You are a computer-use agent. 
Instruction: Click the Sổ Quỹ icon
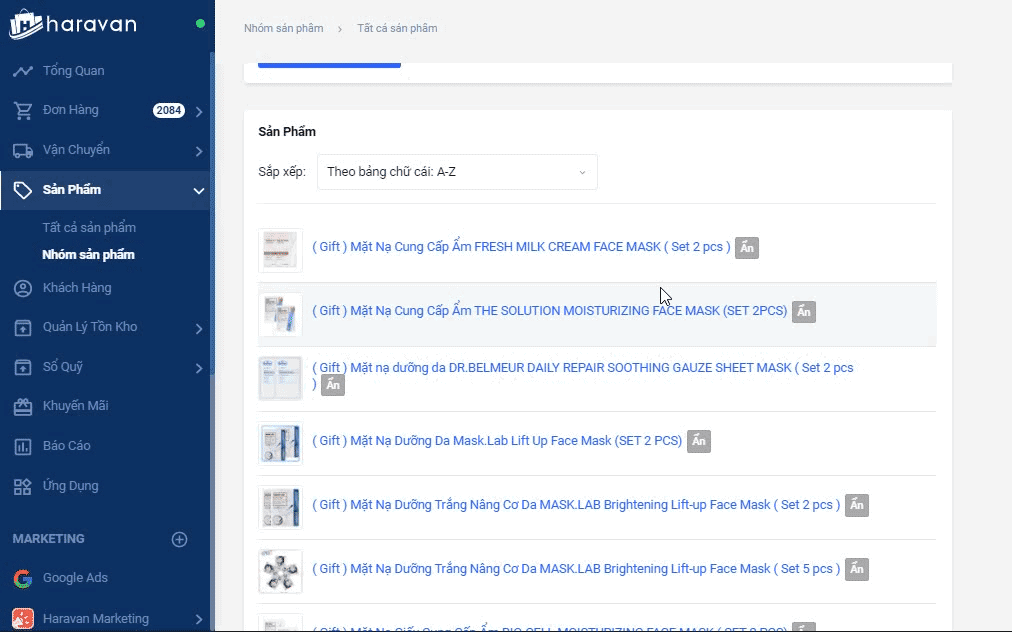23,367
